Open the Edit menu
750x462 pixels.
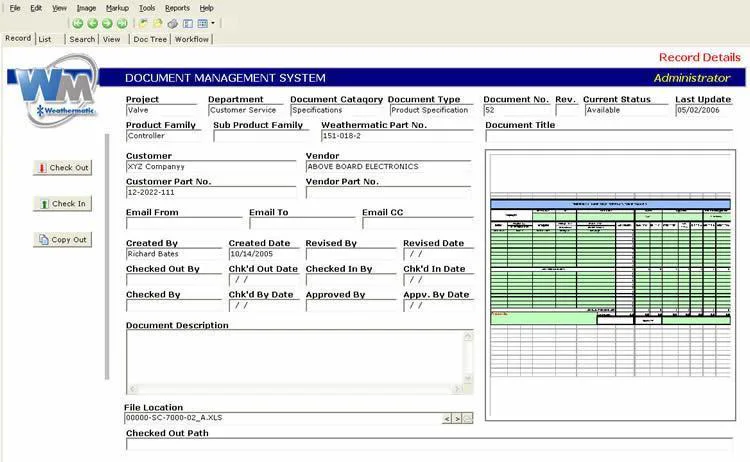point(36,8)
